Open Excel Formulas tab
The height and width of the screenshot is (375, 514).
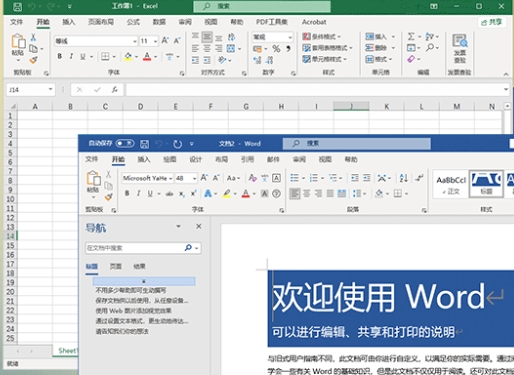[x=133, y=22]
